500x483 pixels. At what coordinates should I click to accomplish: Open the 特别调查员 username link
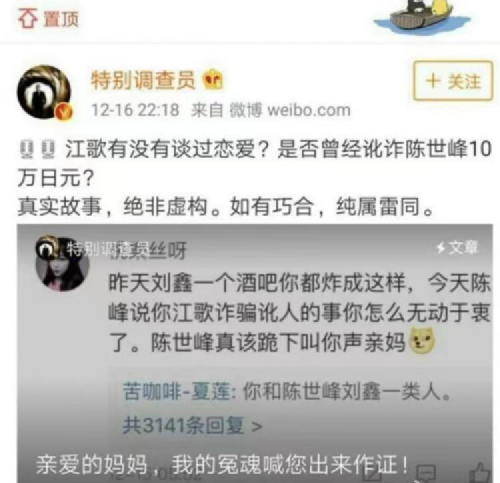(143, 80)
